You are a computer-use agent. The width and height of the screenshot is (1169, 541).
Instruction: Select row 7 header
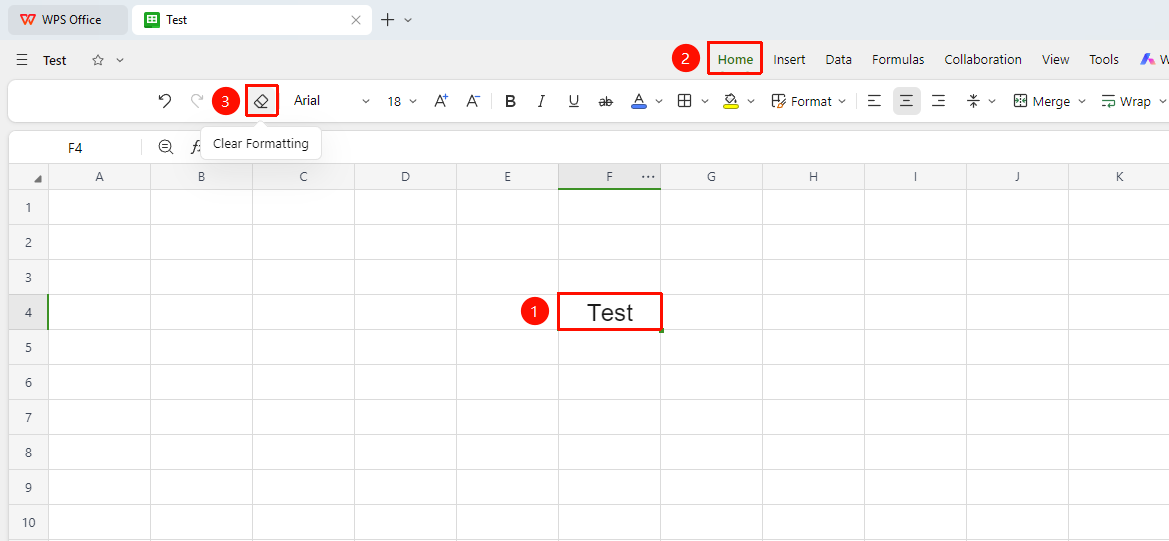(x=28, y=417)
